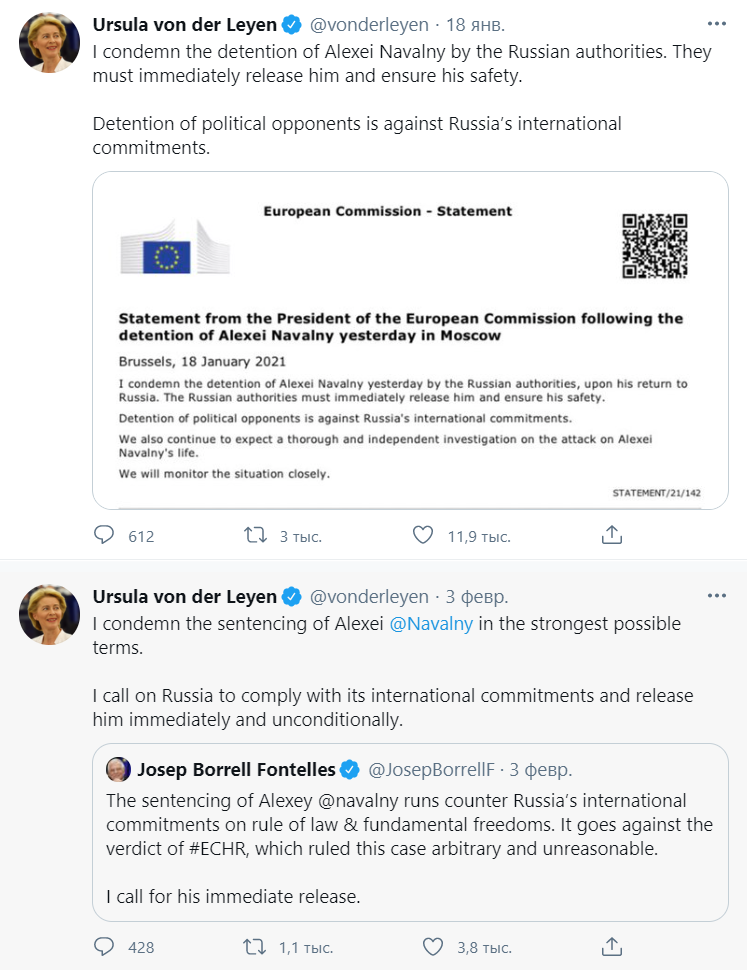Like the tweet with 3,8 тыс. likes
This screenshot has width=748, height=970.
(432, 946)
